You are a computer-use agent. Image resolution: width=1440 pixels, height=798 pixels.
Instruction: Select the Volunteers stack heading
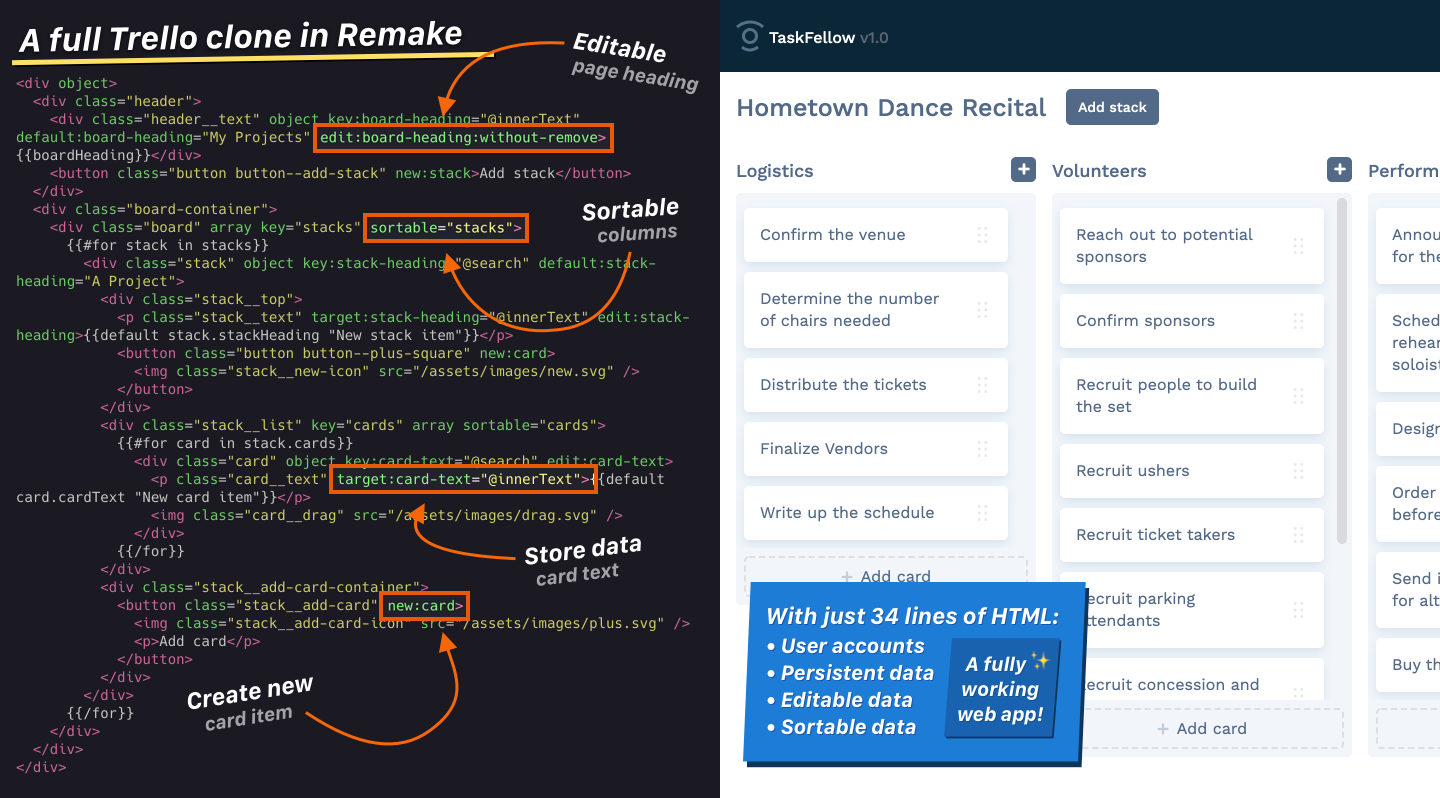coord(1099,171)
